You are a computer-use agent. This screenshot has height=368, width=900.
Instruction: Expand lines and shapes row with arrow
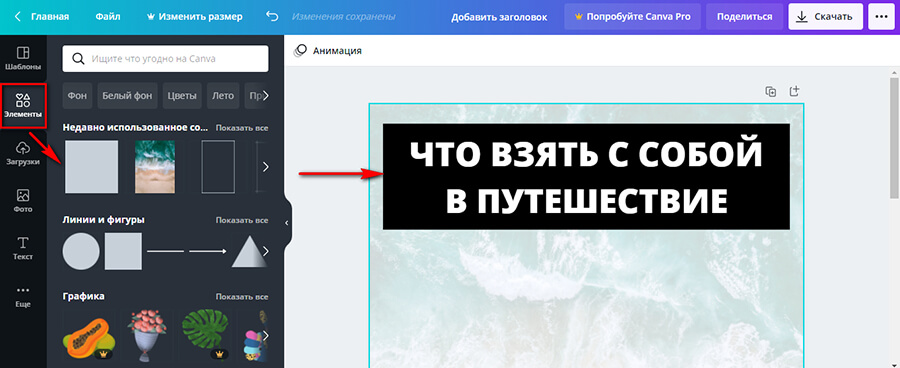pos(265,251)
